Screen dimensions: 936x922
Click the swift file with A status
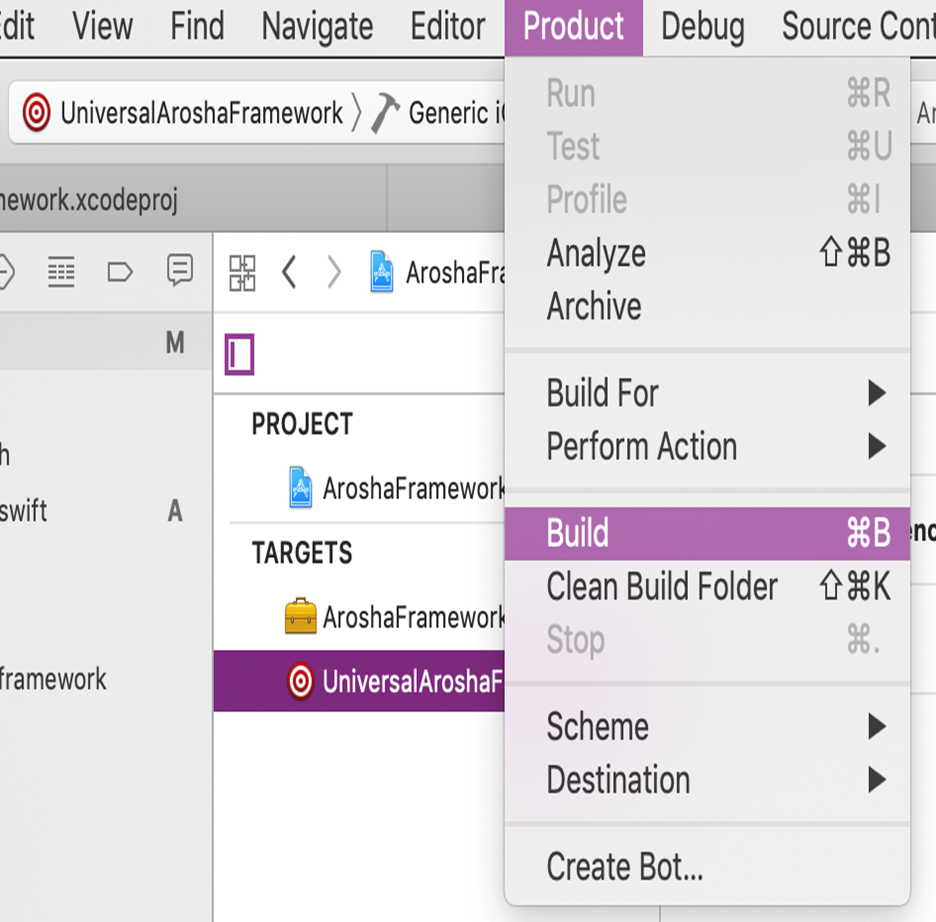point(24,511)
